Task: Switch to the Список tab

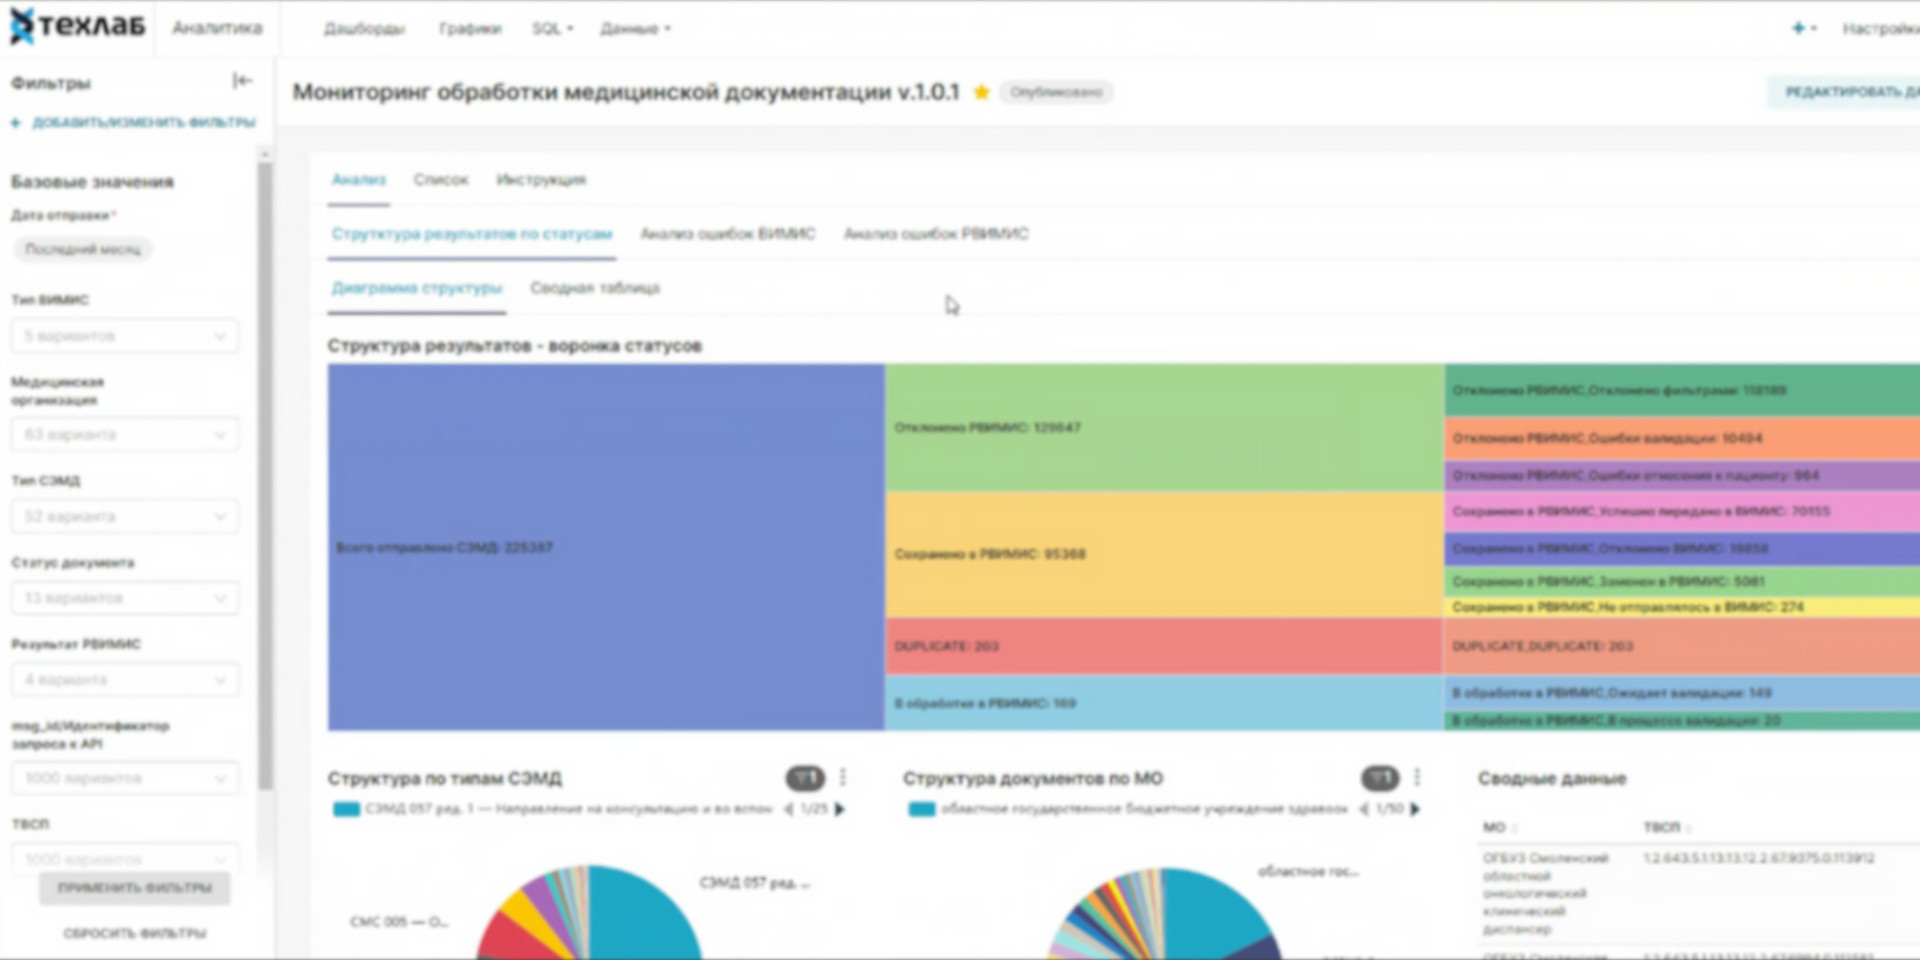Action: (x=440, y=180)
